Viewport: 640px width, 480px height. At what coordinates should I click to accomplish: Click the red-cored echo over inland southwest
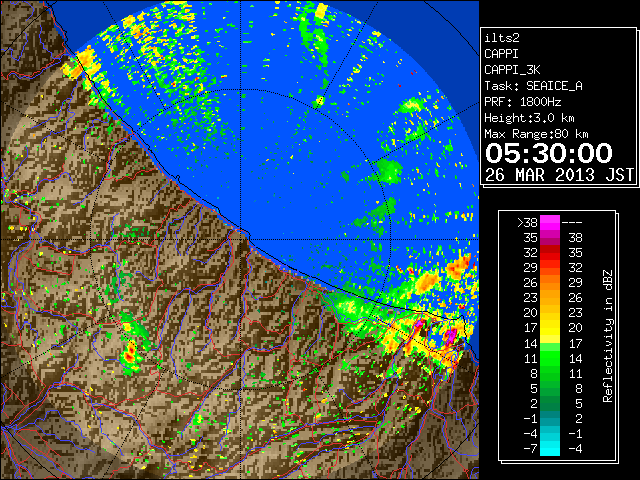[x=130, y=353]
